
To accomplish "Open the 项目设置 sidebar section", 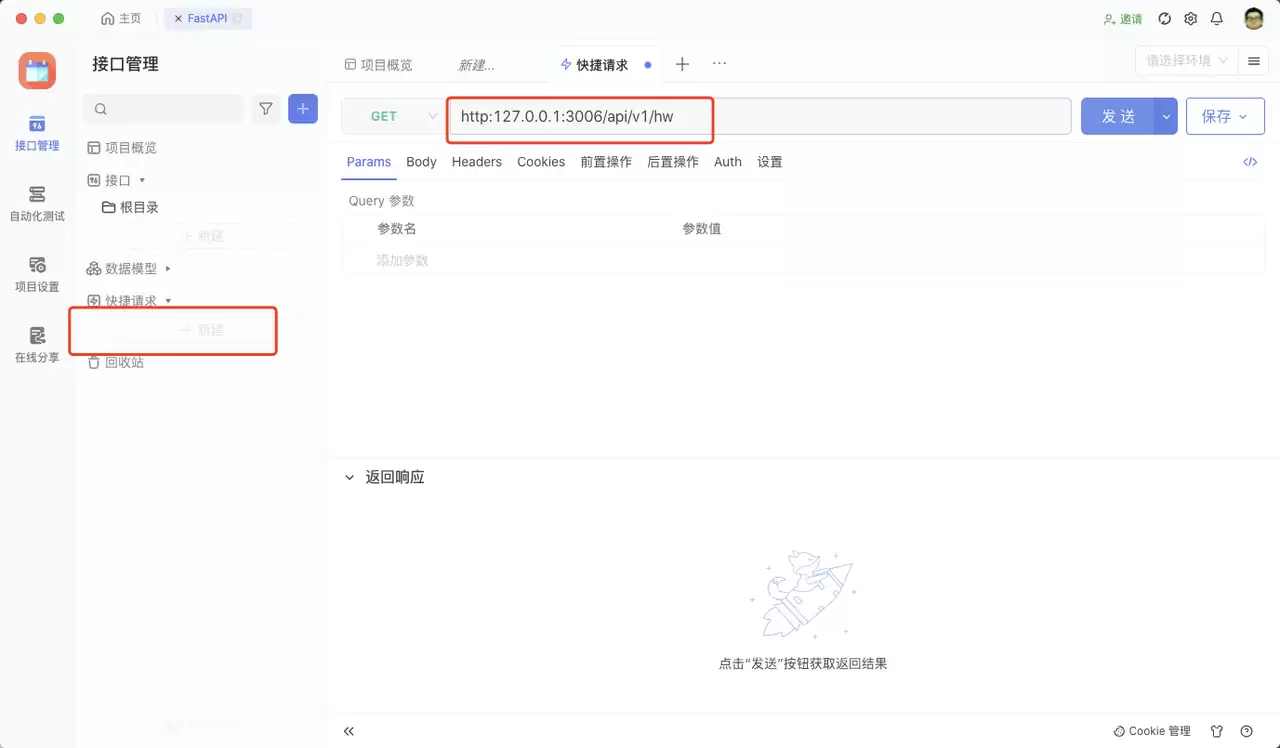I will [x=37, y=274].
